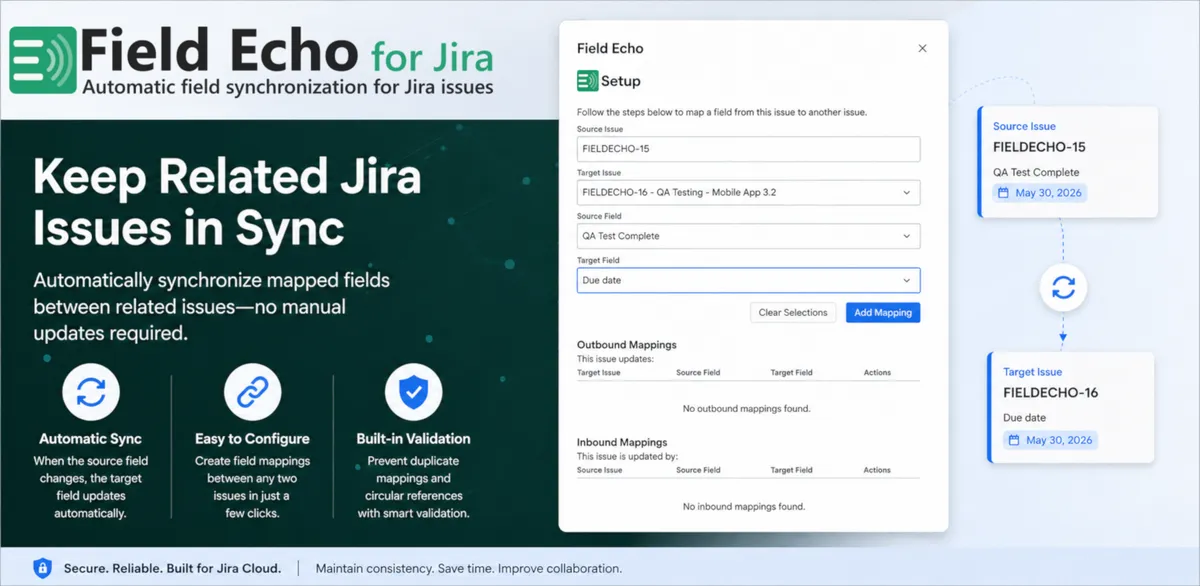Click QA Test Complete text in Source card
This screenshot has width=1200, height=586.
(1036, 172)
